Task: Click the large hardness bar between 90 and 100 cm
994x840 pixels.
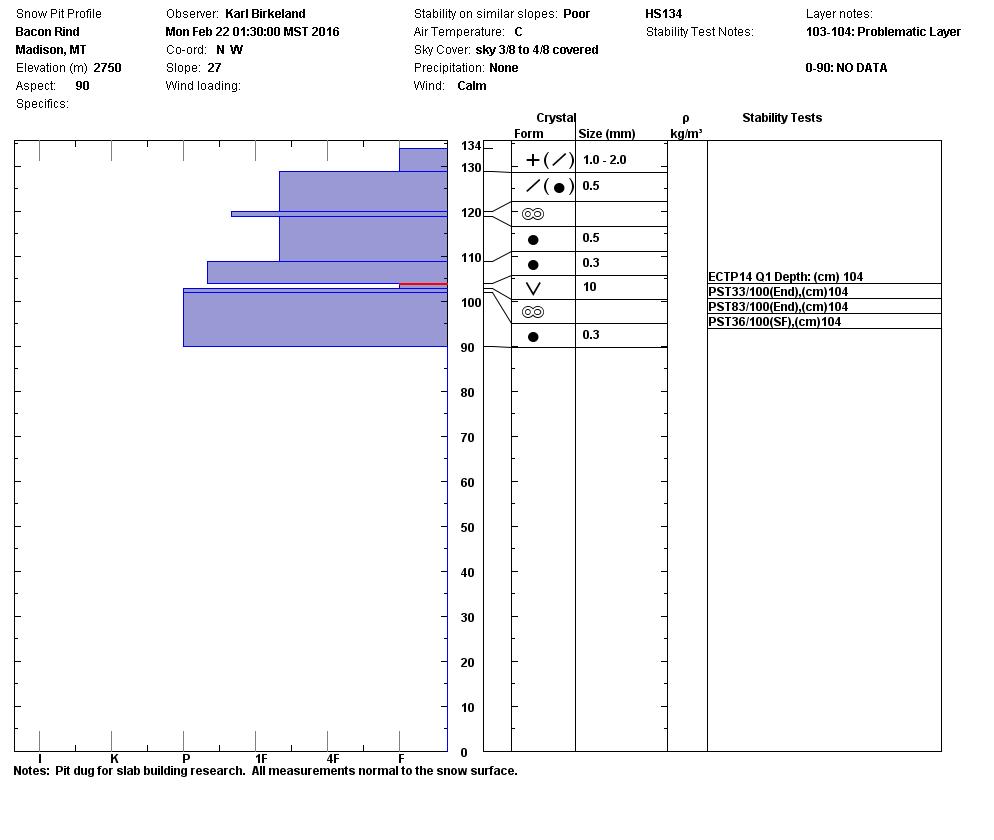Action: 316,319
